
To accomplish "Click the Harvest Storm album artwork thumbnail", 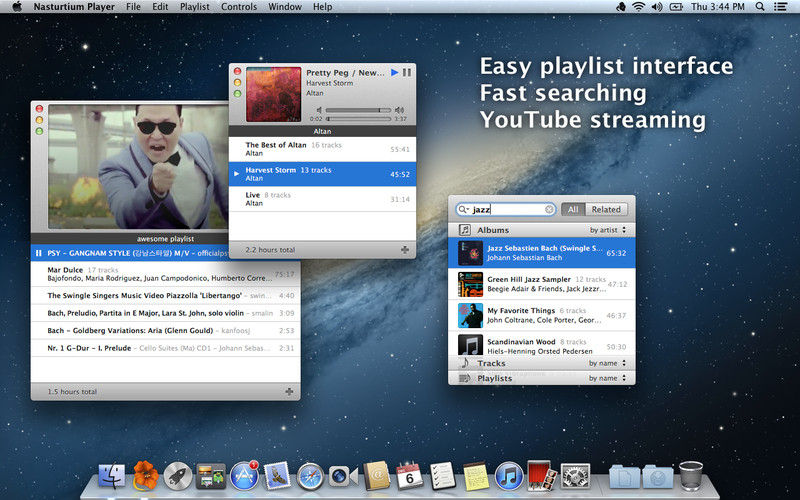I will 273,94.
